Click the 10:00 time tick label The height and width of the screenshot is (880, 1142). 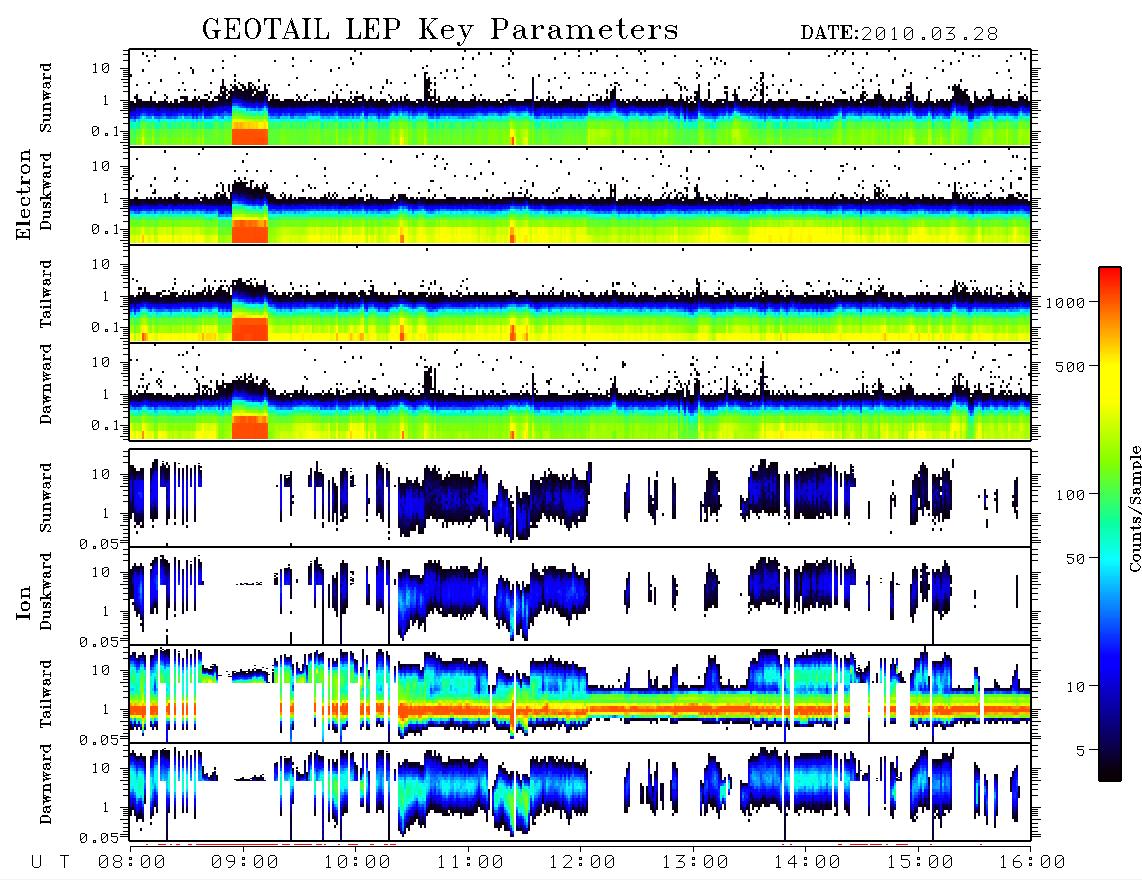357,862
